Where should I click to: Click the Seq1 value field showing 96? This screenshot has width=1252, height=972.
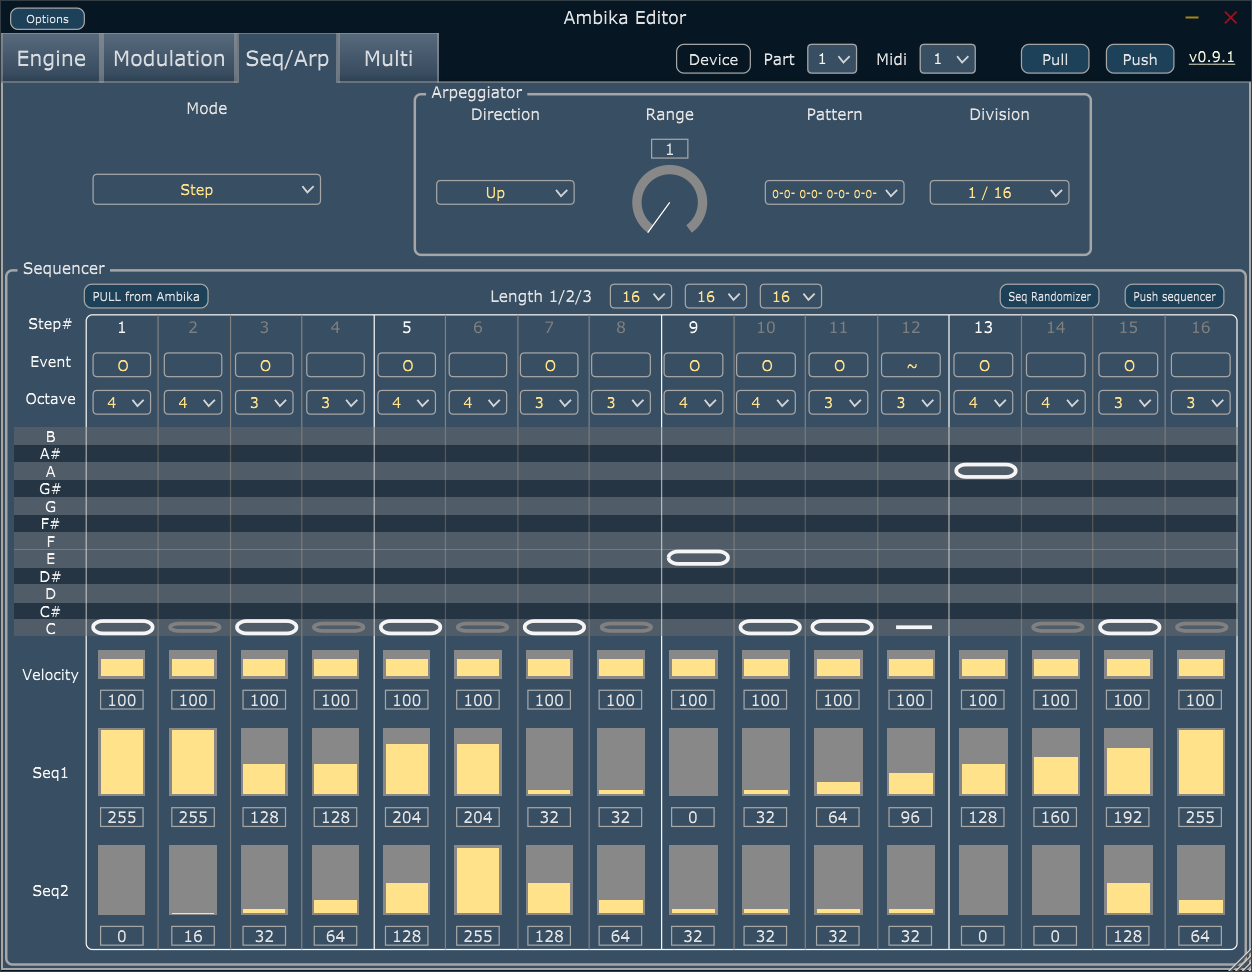tap(910, 817)
